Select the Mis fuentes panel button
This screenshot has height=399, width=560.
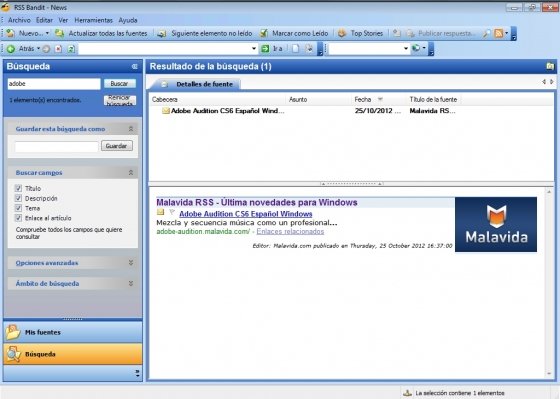pyautogui.click(x=73, y=332)
